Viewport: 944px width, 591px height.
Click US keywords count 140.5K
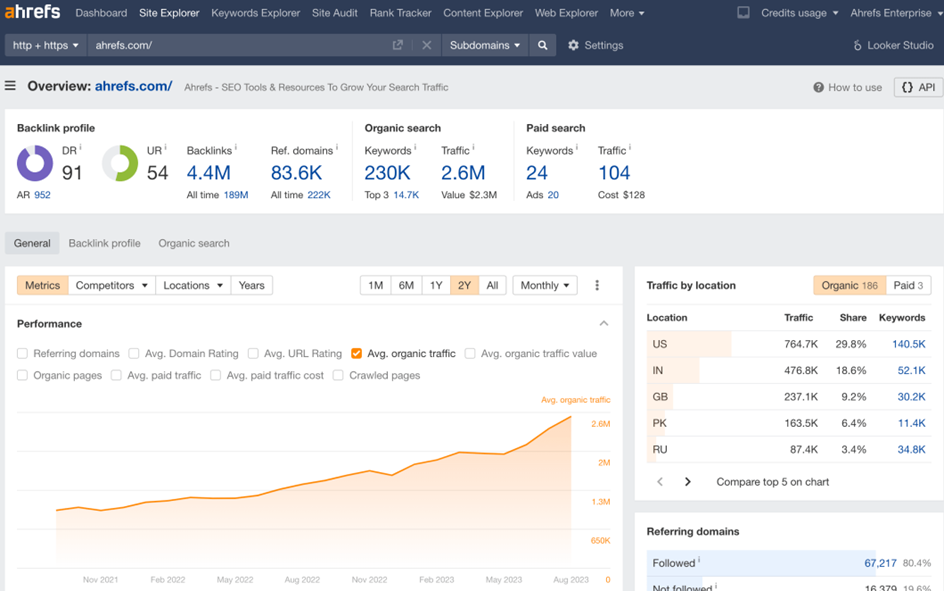(x=908, y=344)
